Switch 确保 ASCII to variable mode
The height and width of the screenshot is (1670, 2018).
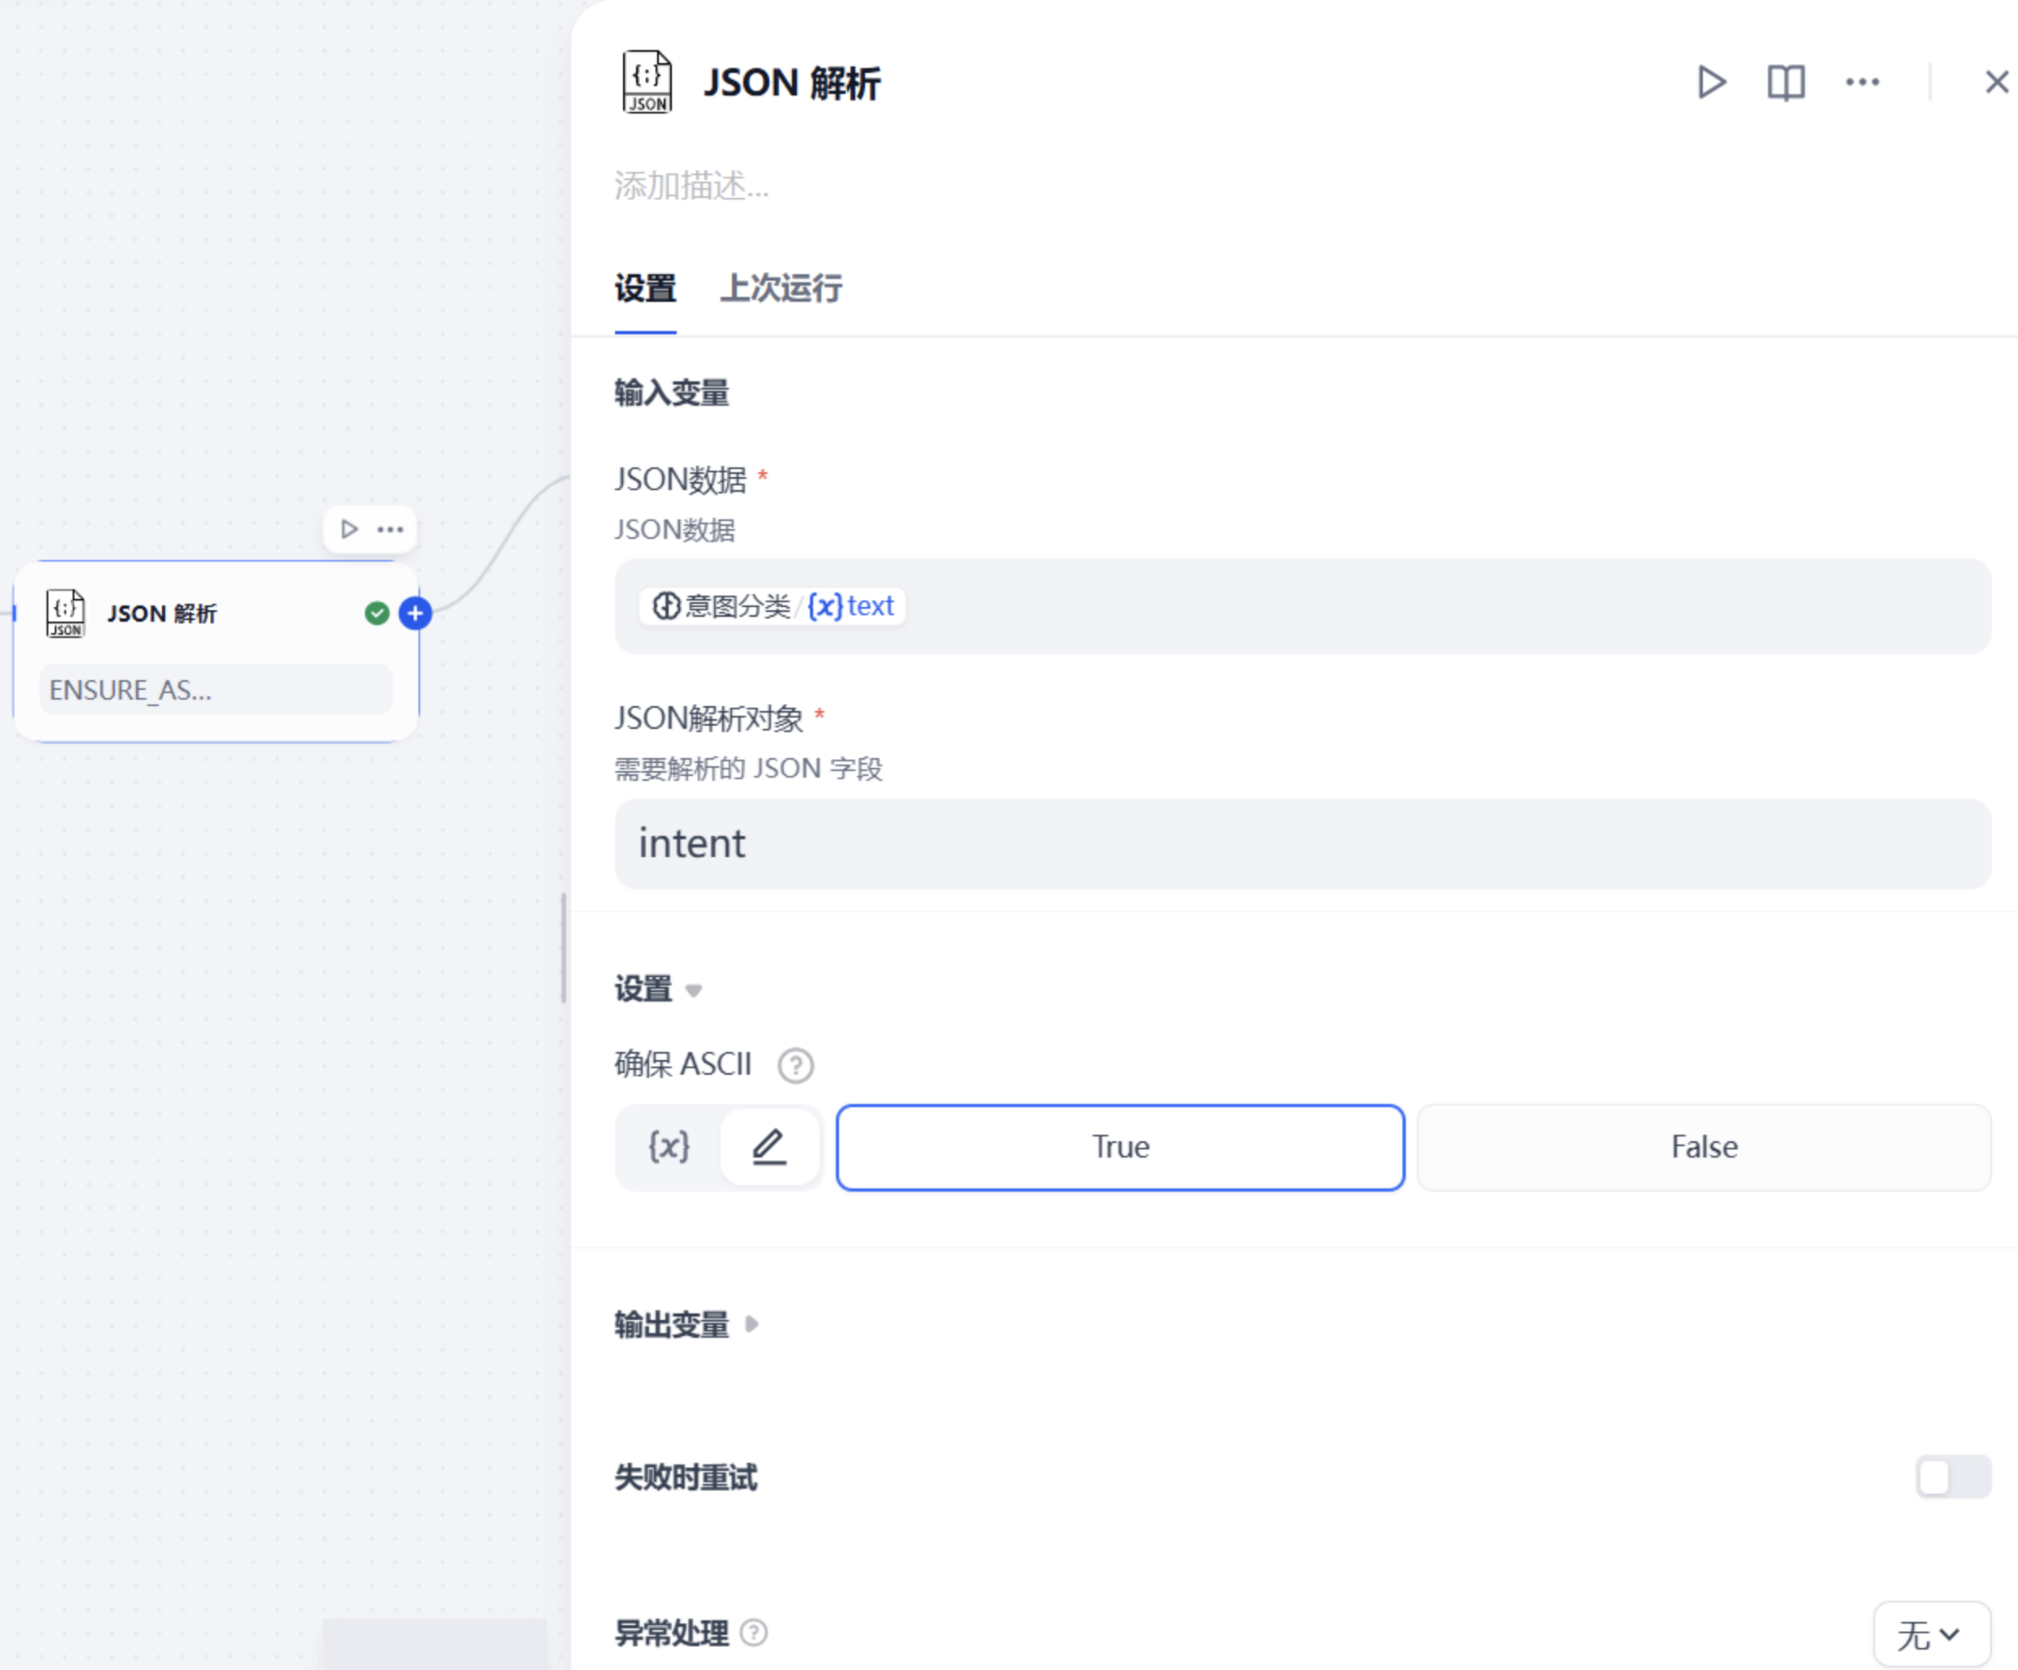point(669,1146)
